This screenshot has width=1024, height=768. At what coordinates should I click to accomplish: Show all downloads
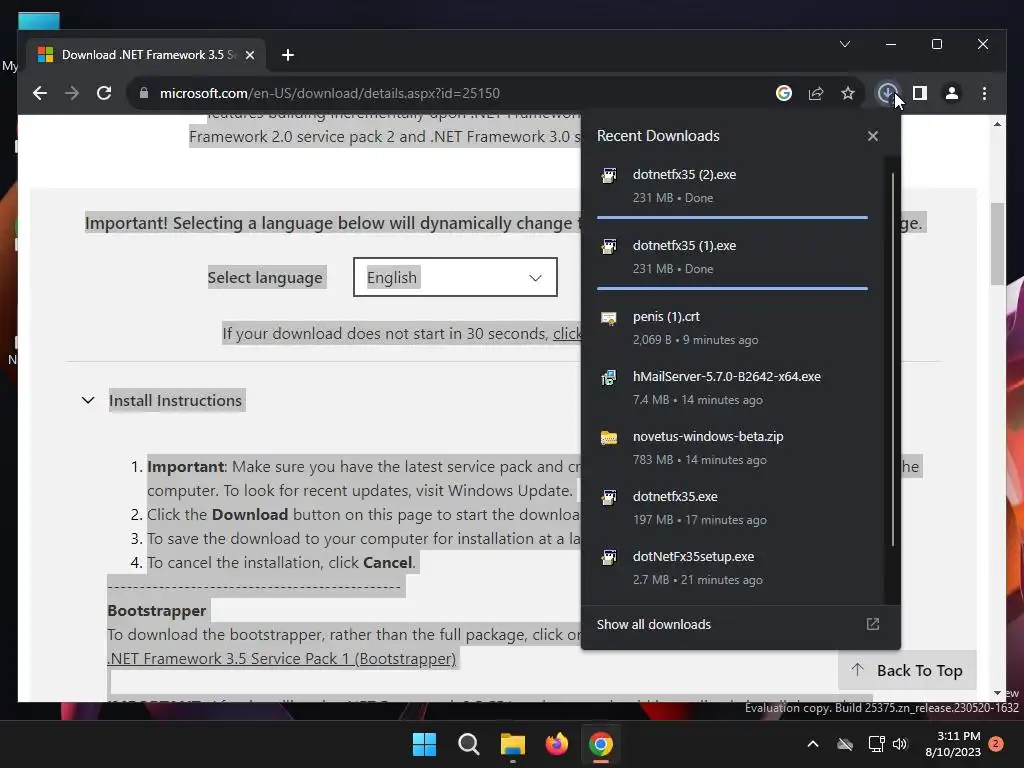[x=654, y=624]
